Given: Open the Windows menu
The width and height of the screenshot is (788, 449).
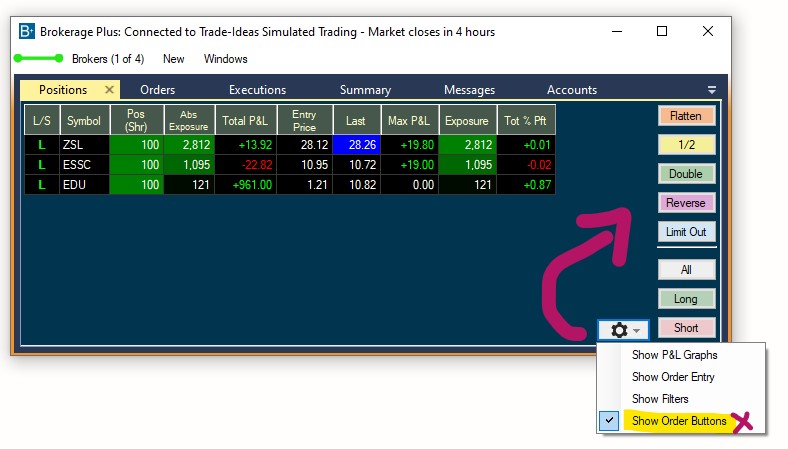Looking at the screenshot, I should point(225,59).
